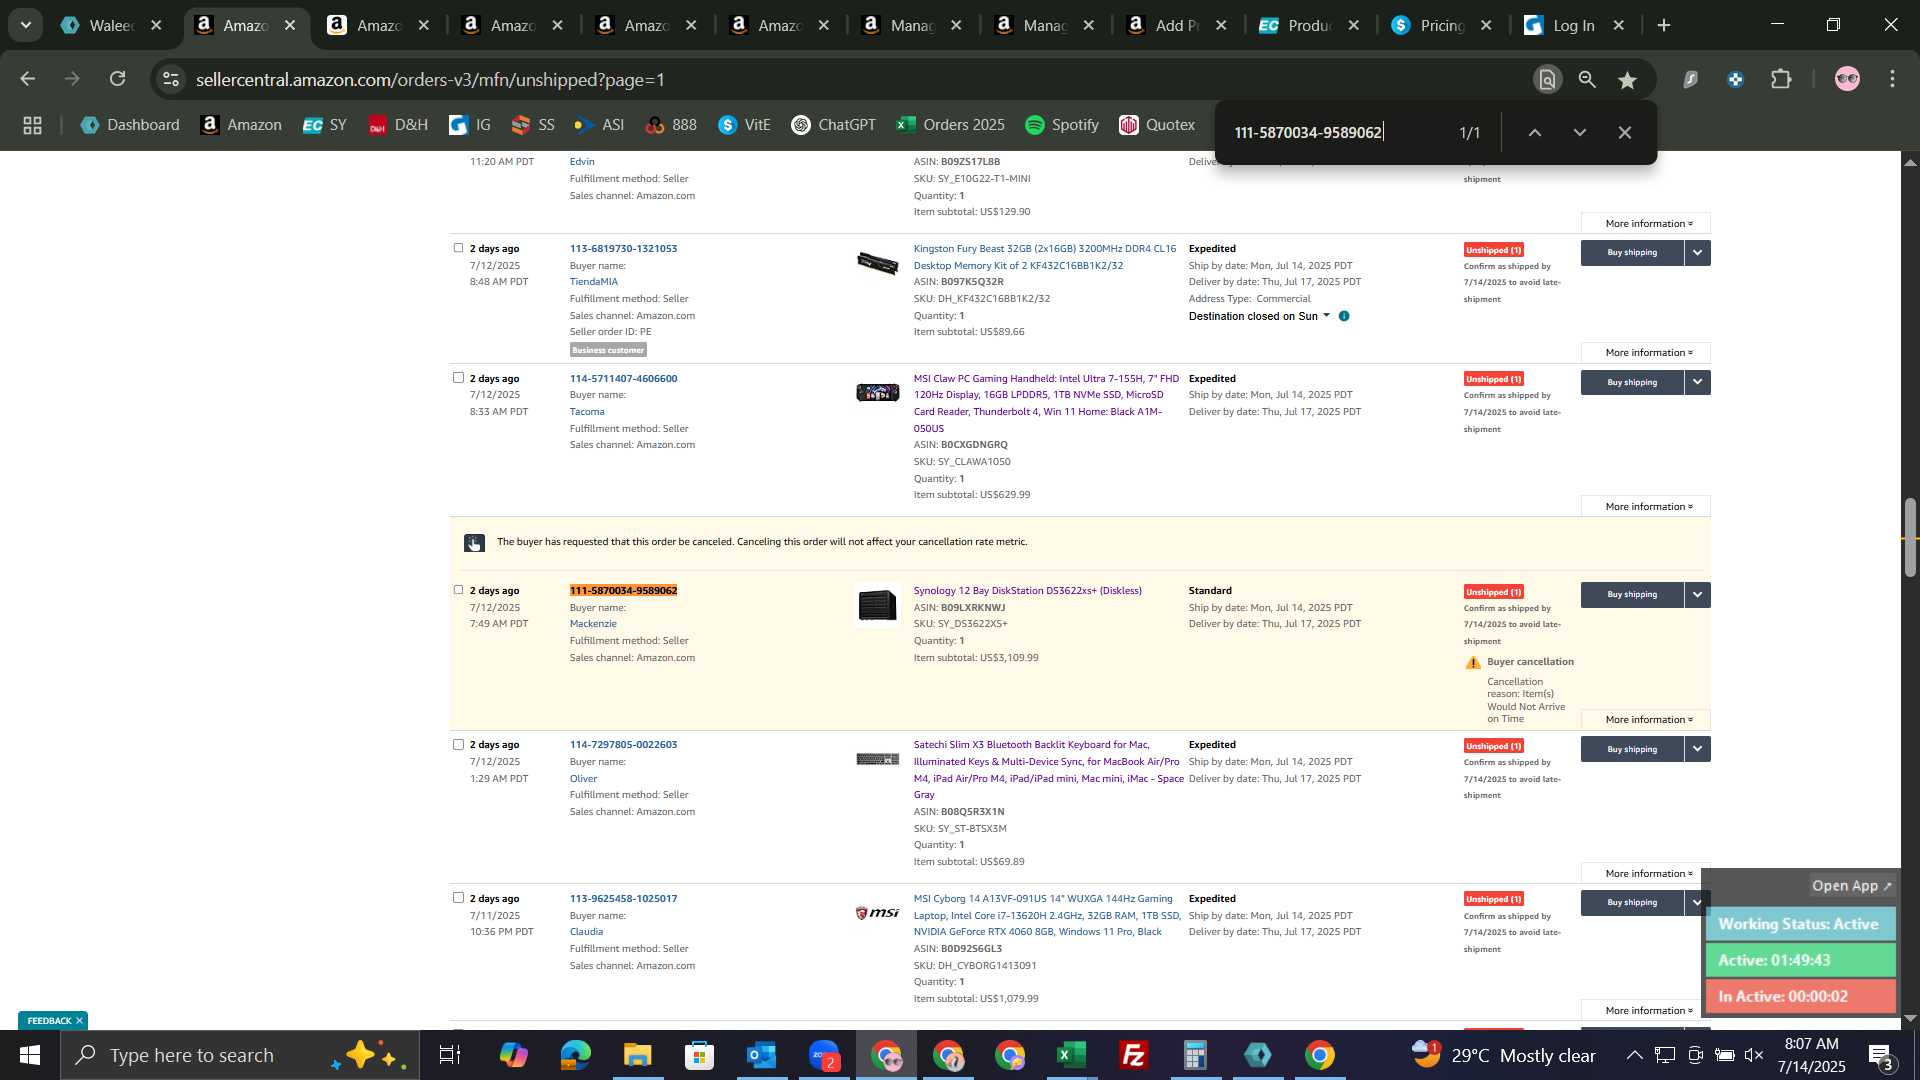Click the page vertical scrollbar thumb
The width and height of the screenshot is (1920, 1080).
(x=1910, y=537)
